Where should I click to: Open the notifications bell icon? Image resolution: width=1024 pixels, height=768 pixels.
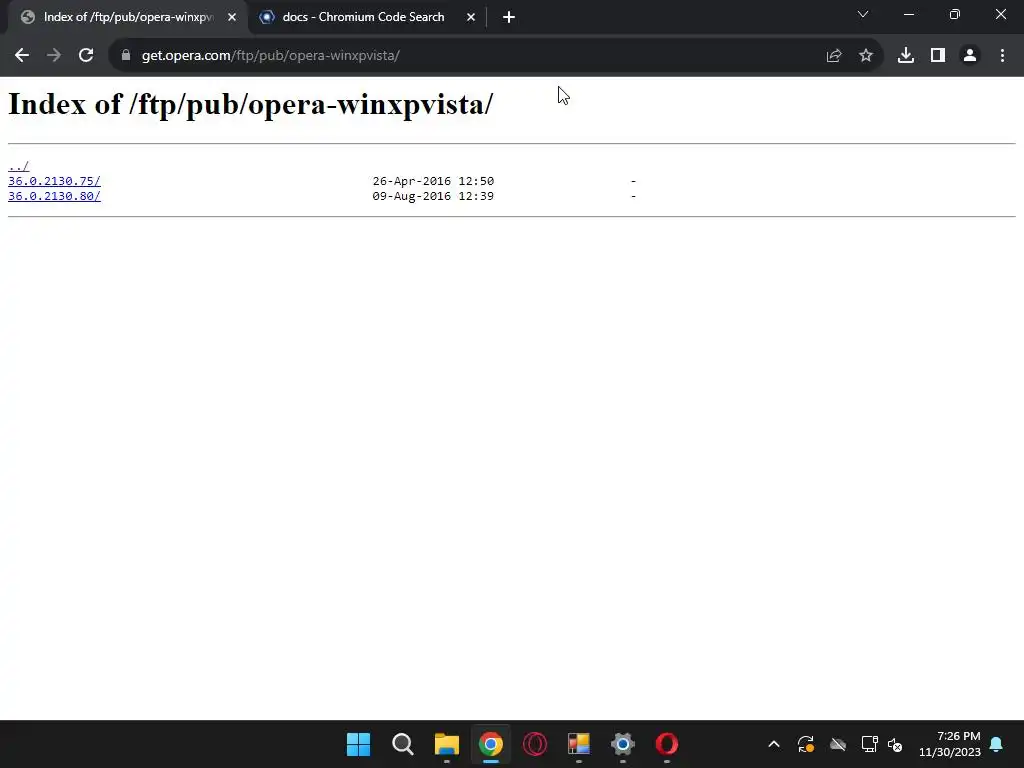tap(997, 744)
